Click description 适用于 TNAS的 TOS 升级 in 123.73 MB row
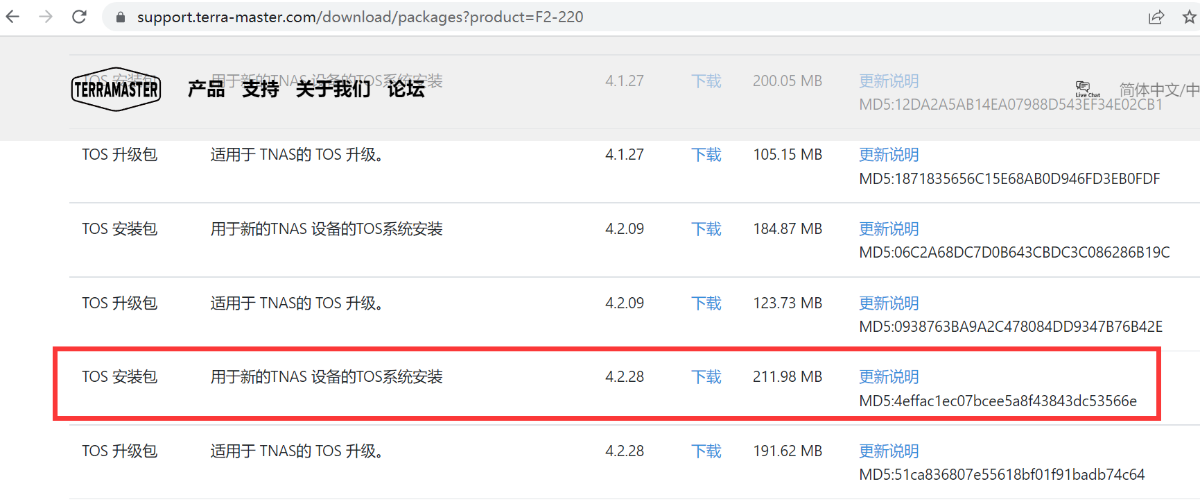The width and height of the screenshot is (1200, 502). [x=298, y=303]
